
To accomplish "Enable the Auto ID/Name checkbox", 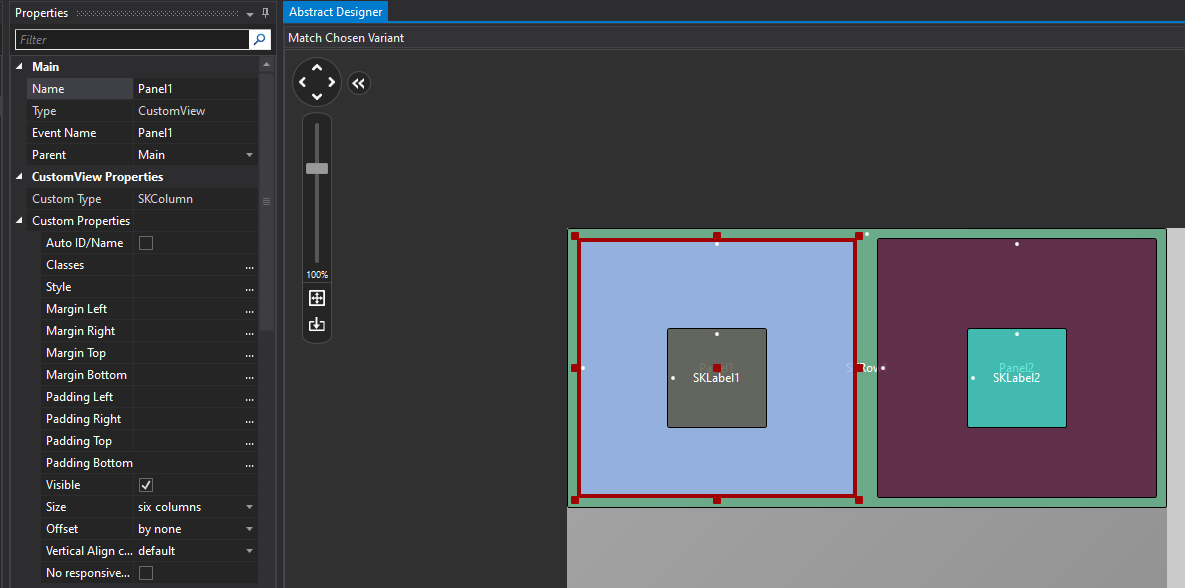I will [146, 243].
